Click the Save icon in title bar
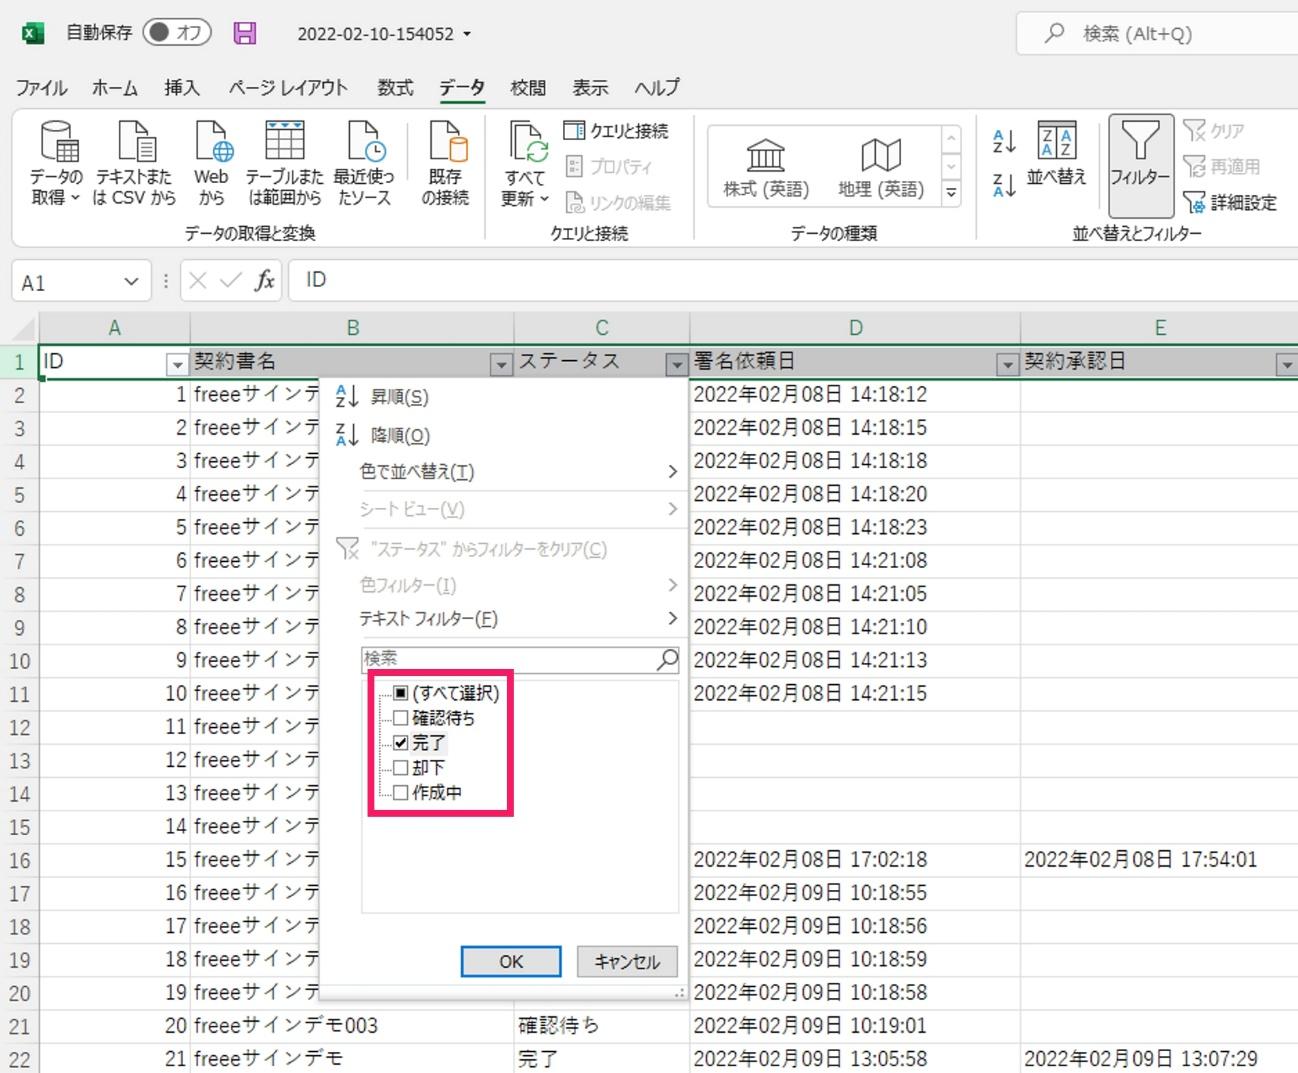The width and height of the screenshot is (1298, 1073). tap(245, 33)
